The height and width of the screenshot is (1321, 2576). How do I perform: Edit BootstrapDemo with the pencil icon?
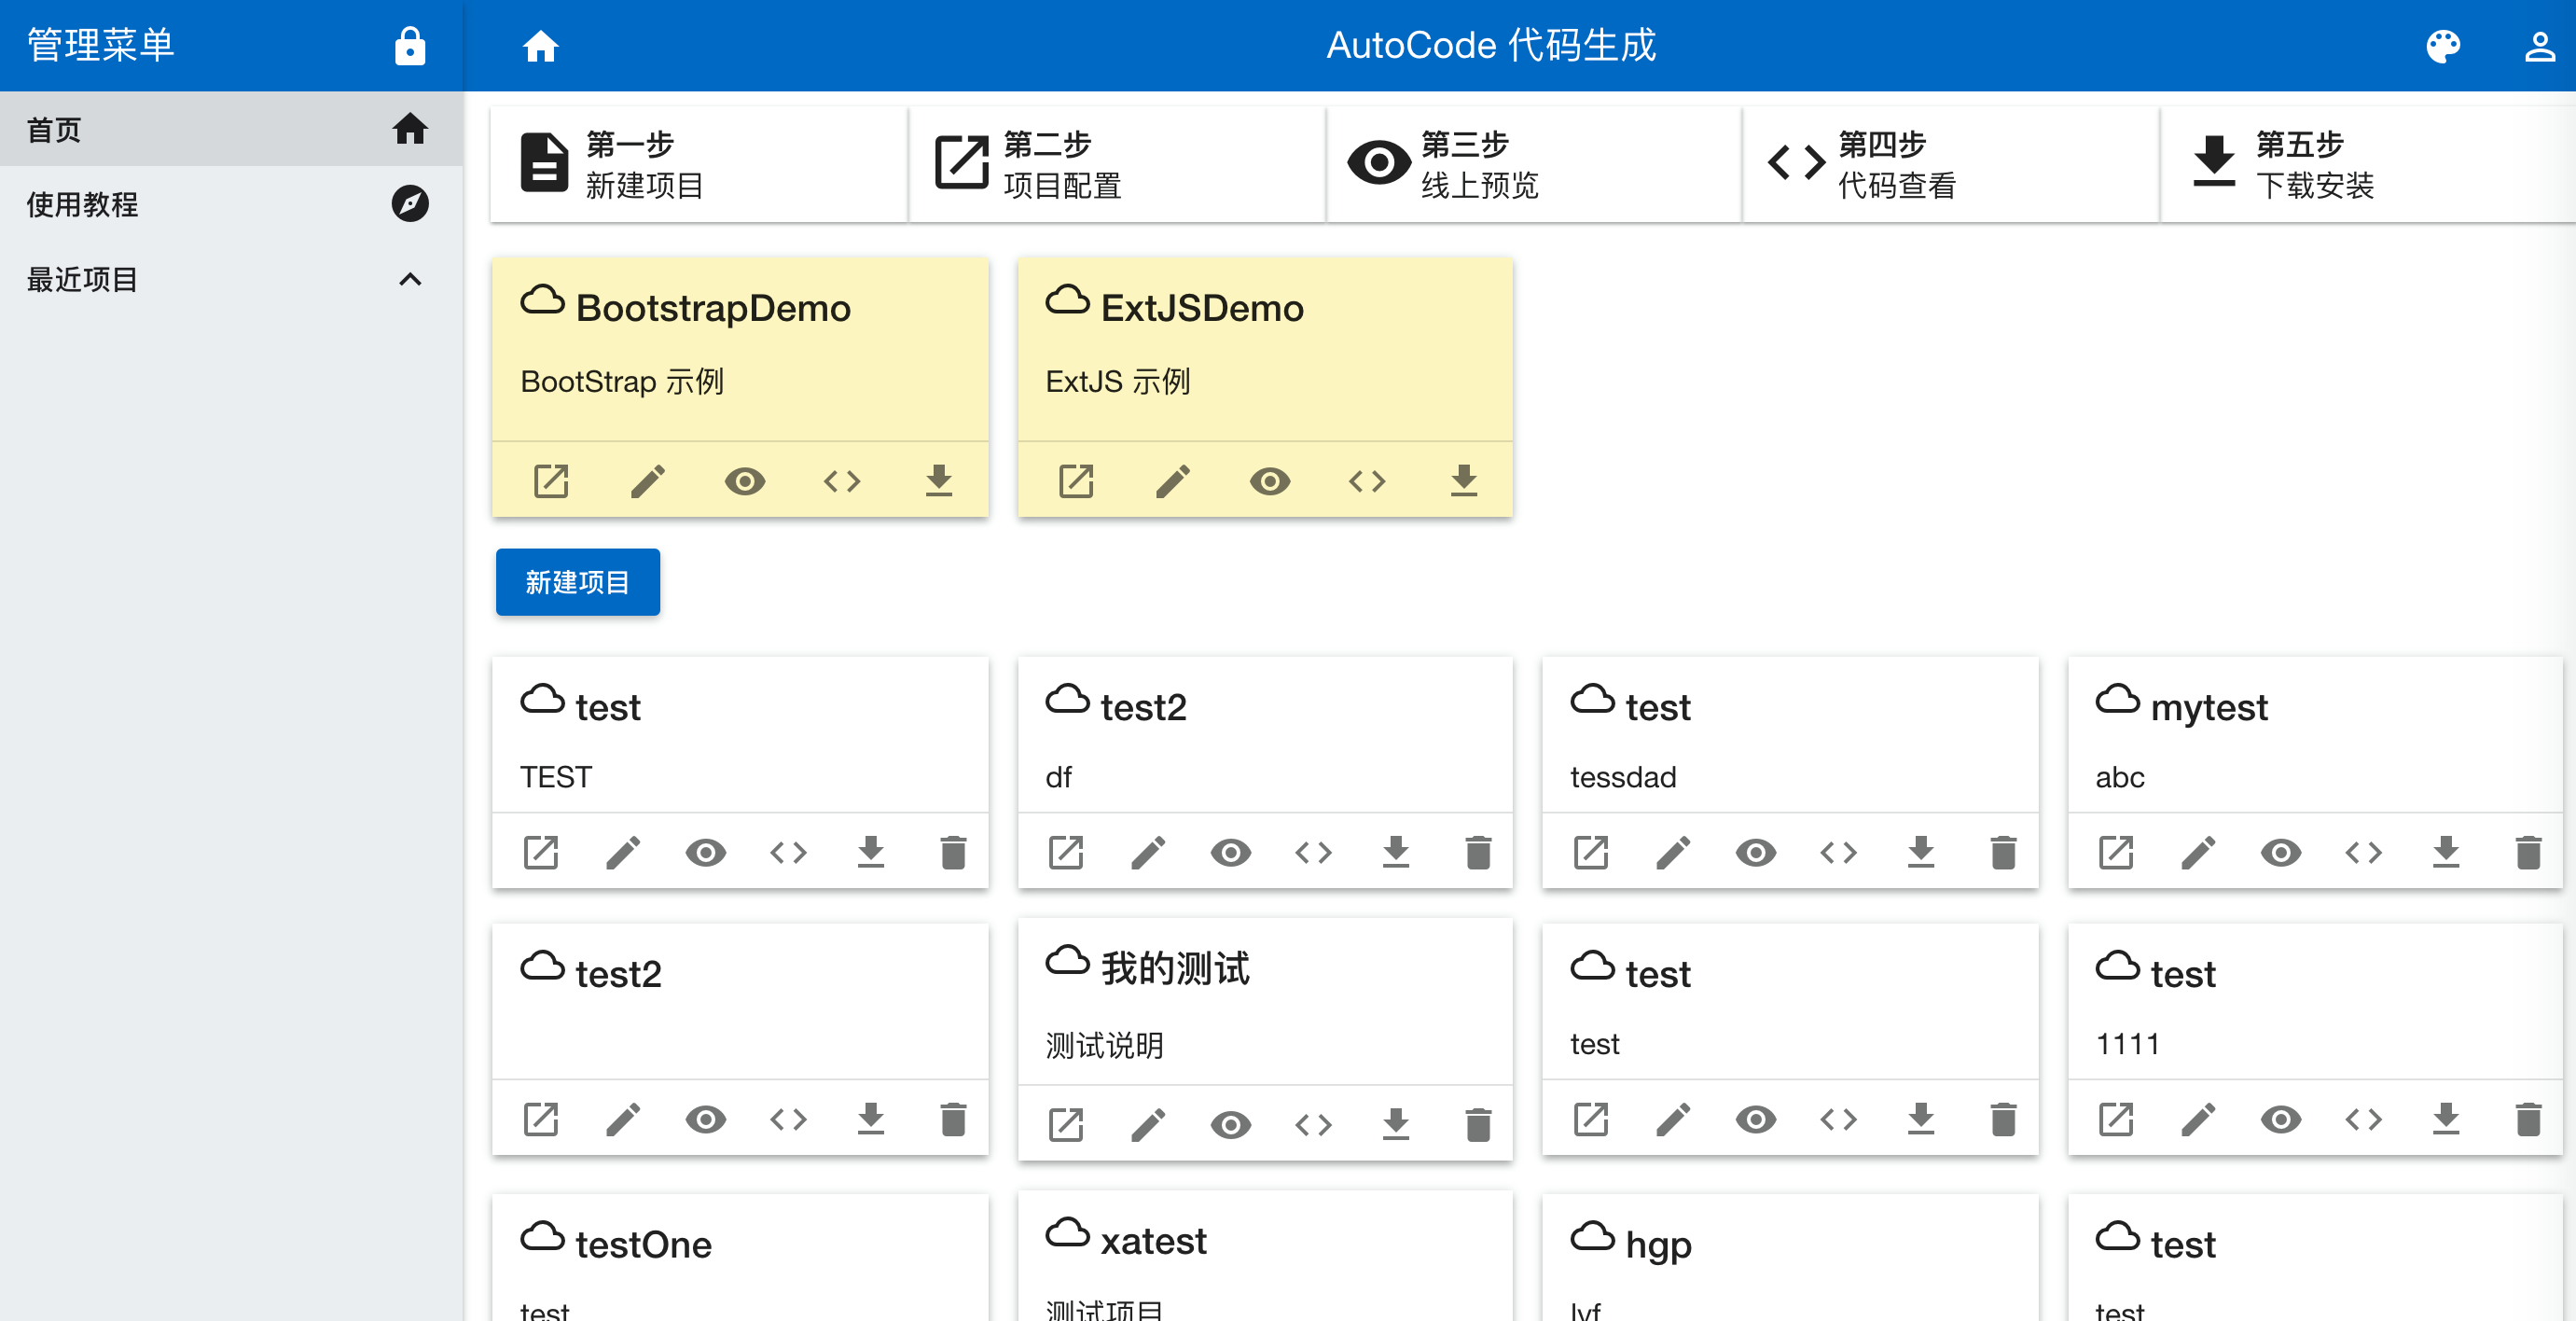648,481
